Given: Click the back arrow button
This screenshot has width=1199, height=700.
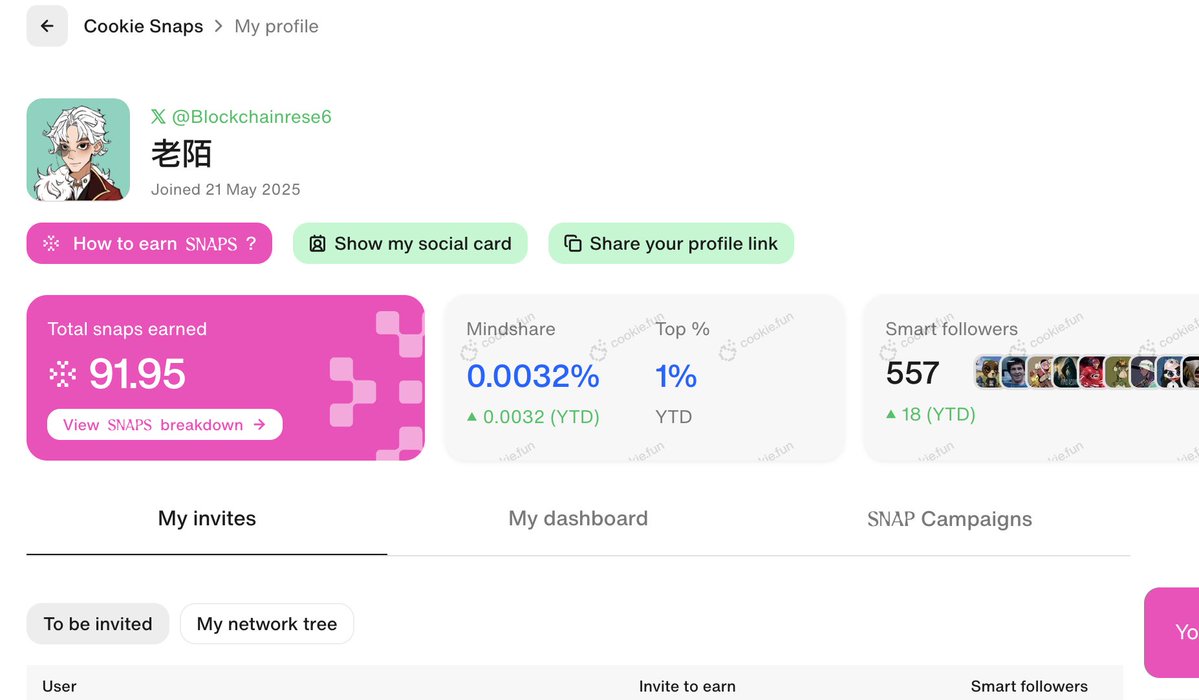Looking at the screenshot, I should coord(47,26).
